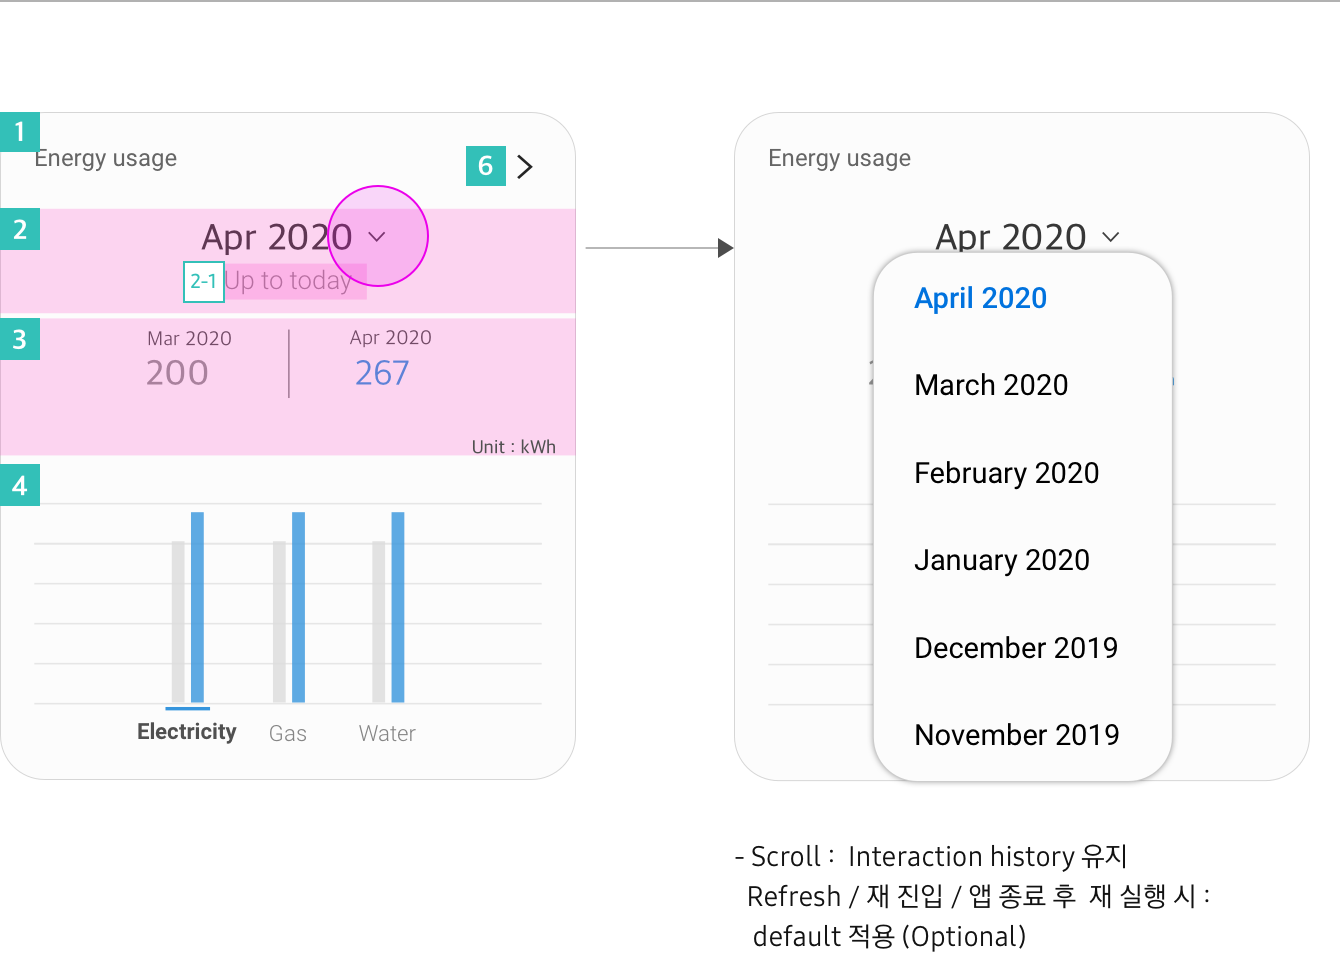Switch to the Water tab
Viewport: 1340px width, 958px height.
tap(387, 733)
